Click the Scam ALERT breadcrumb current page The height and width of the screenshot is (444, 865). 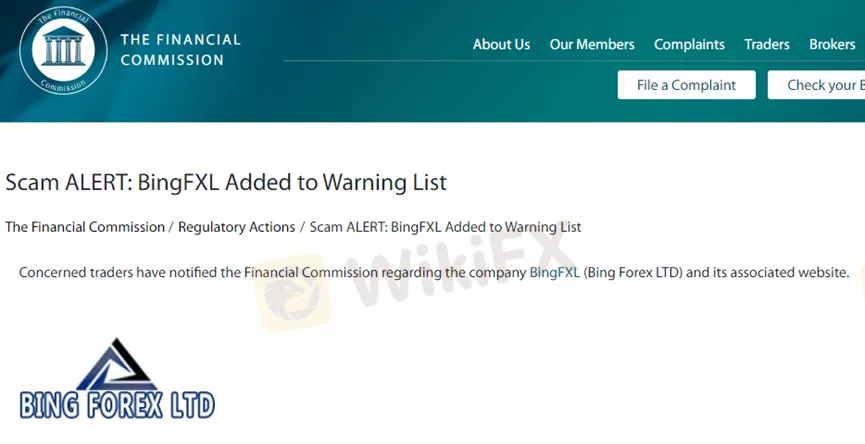(x=445, y=227)
